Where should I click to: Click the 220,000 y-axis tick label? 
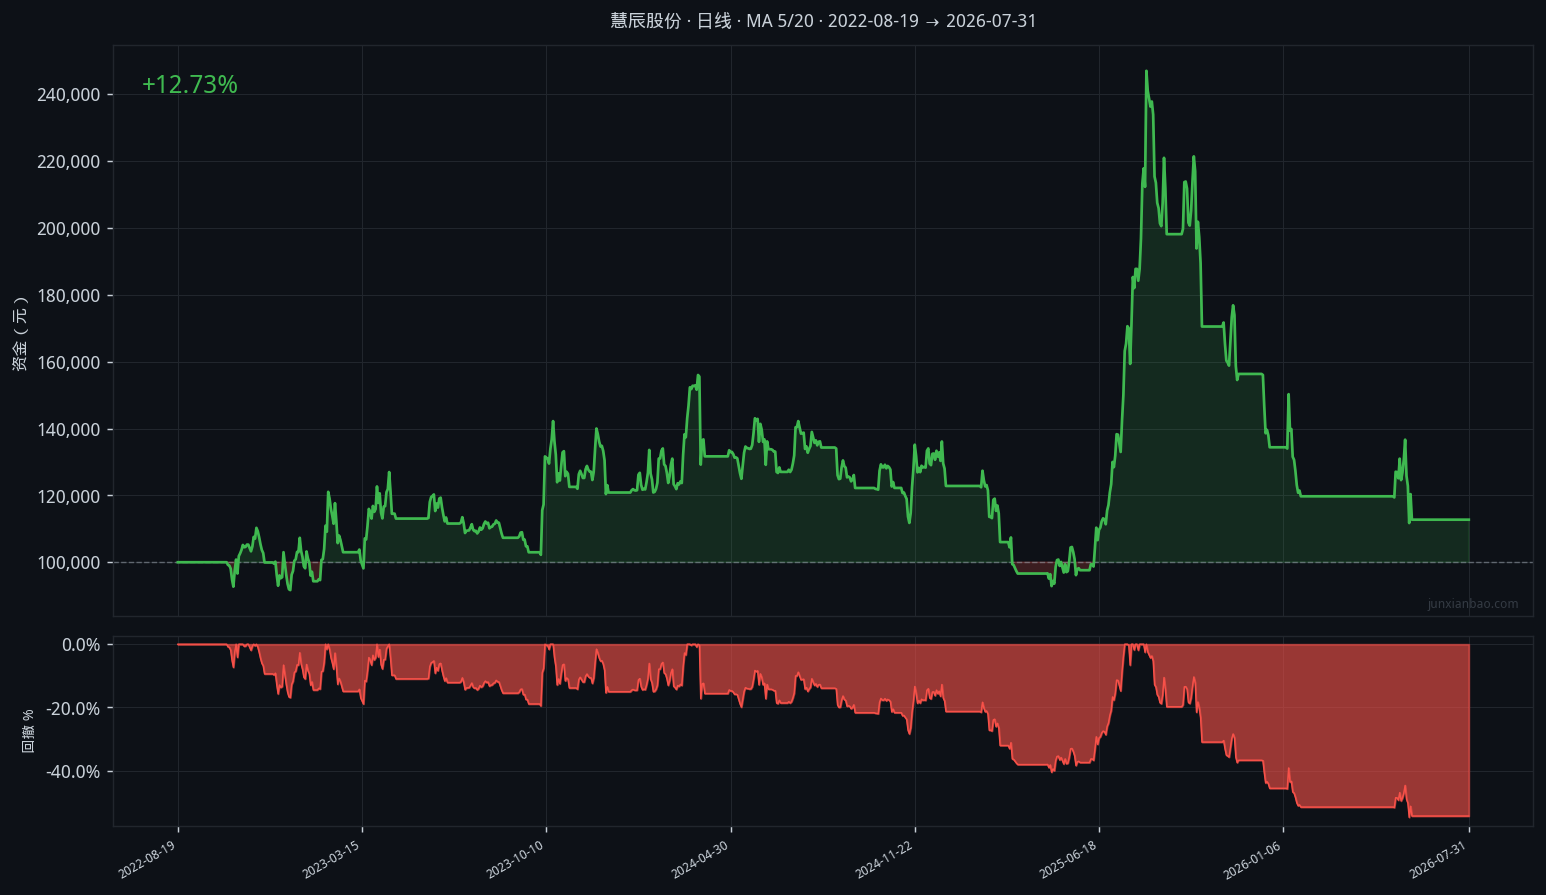pyautogui.click(x=69, y=162)
